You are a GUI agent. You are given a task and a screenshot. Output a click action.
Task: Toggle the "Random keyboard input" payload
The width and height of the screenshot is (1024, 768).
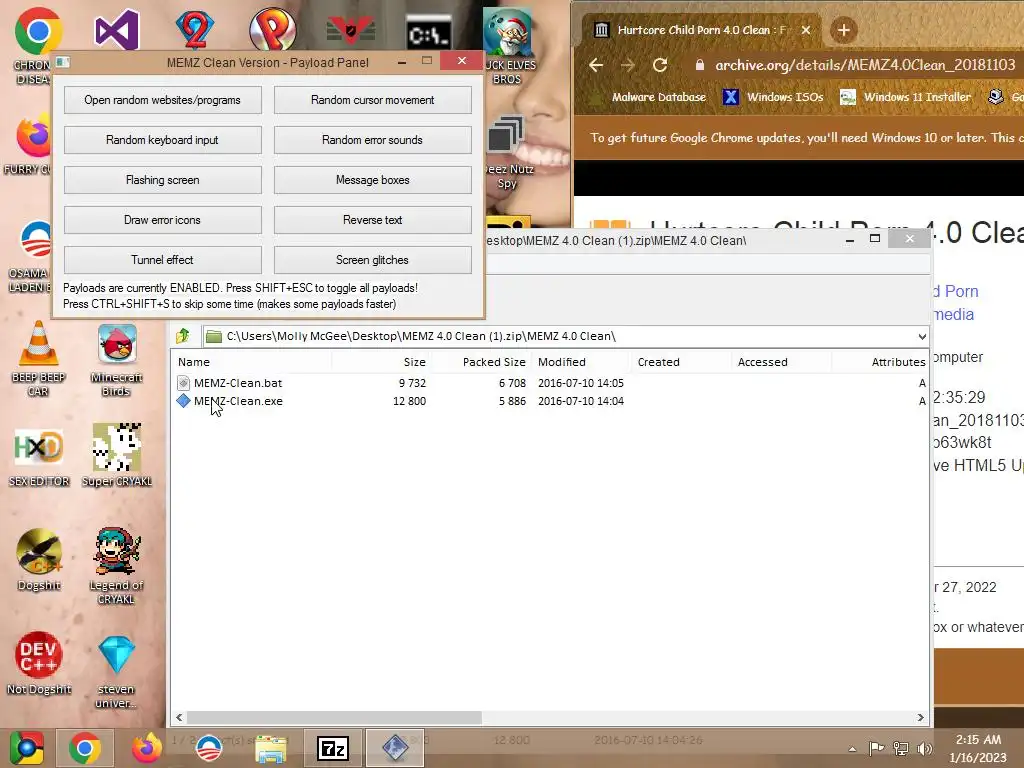click(163, 140)
